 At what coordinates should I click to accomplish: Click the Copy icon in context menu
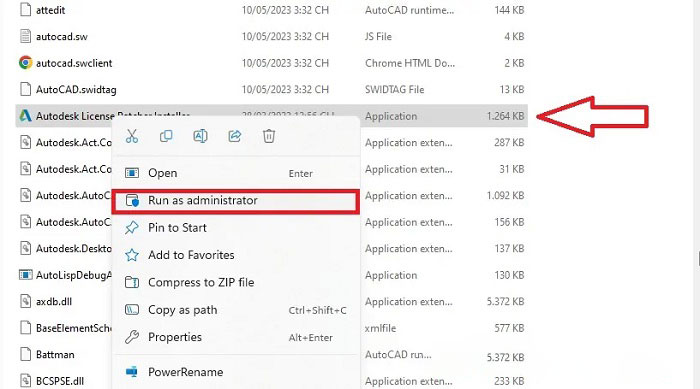pos(166,136)
